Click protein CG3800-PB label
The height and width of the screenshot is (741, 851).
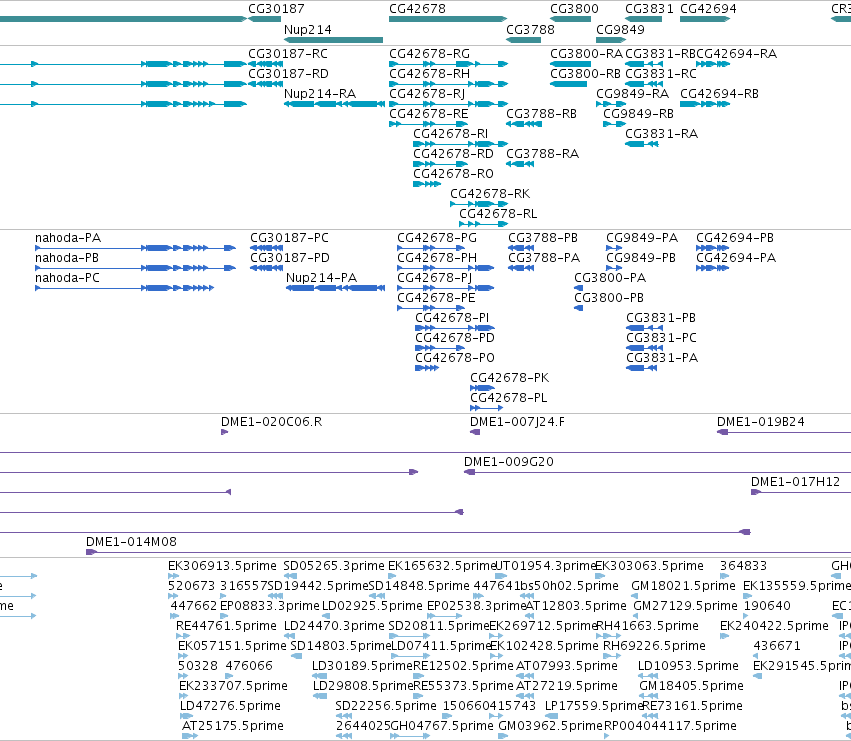click(x=609, y=298)
